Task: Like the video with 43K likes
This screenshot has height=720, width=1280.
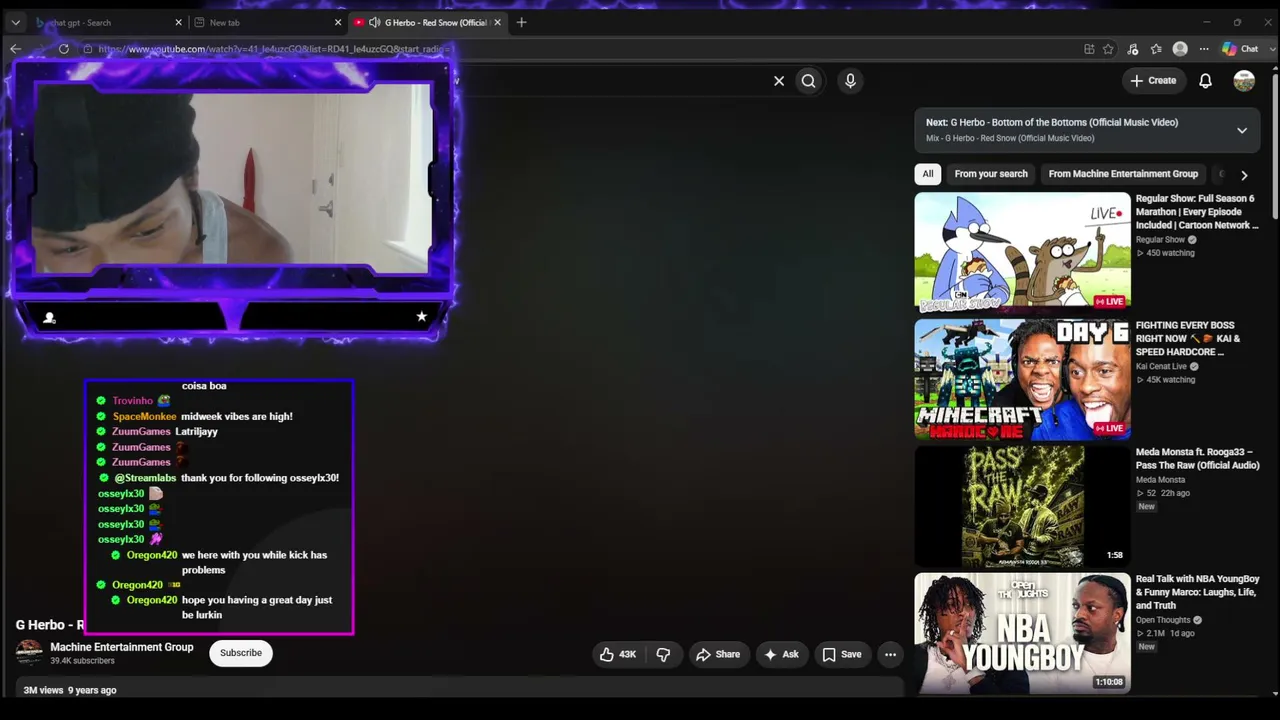Action: click(x=618, y=655)
